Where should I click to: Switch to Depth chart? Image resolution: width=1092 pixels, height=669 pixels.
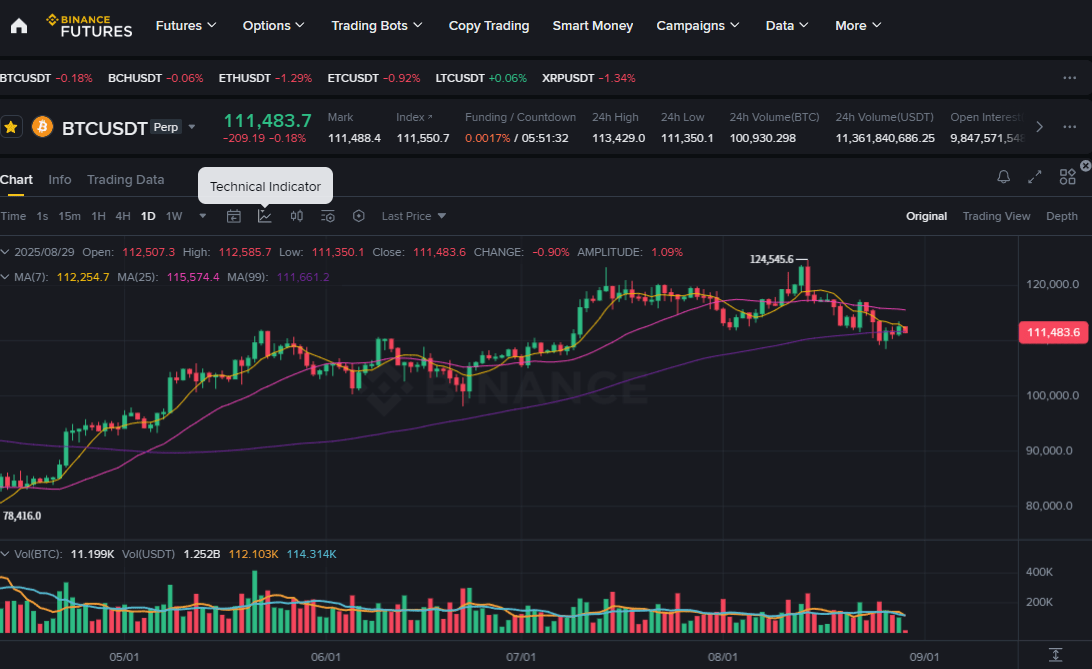coord(1061,217)
